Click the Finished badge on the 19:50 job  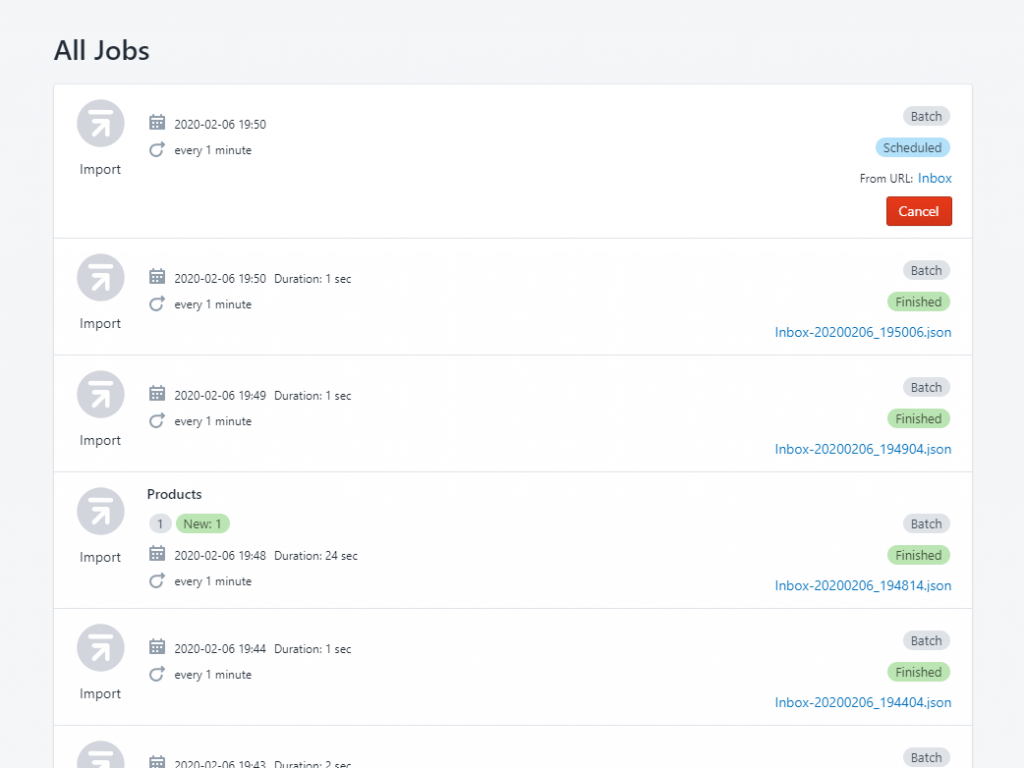click(x=918, y=301)
